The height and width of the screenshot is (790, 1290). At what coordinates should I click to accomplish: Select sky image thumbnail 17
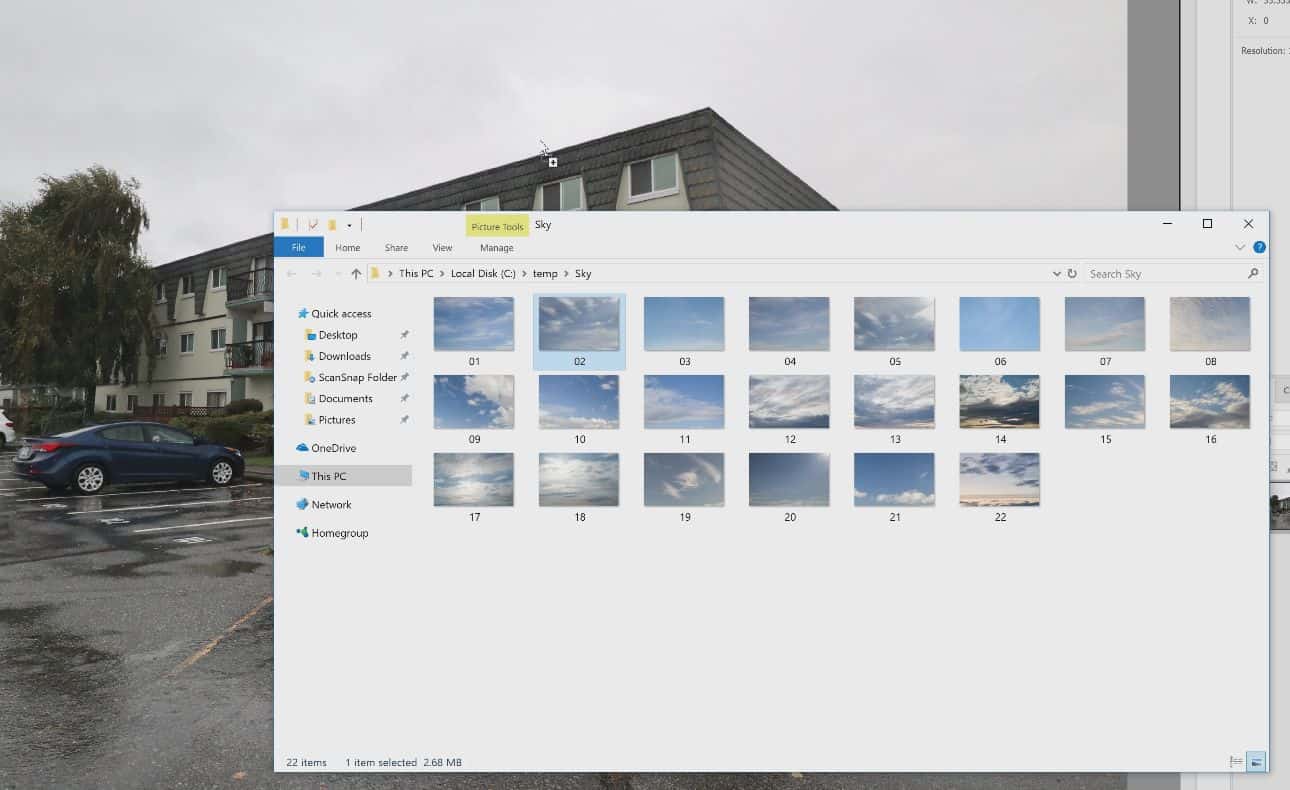tap(474, 480)
